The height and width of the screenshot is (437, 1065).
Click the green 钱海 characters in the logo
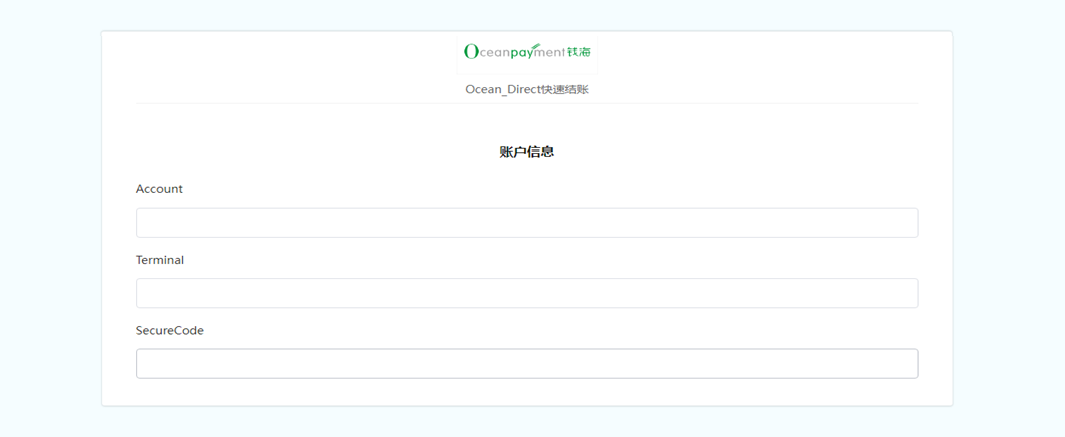point(579,52)
